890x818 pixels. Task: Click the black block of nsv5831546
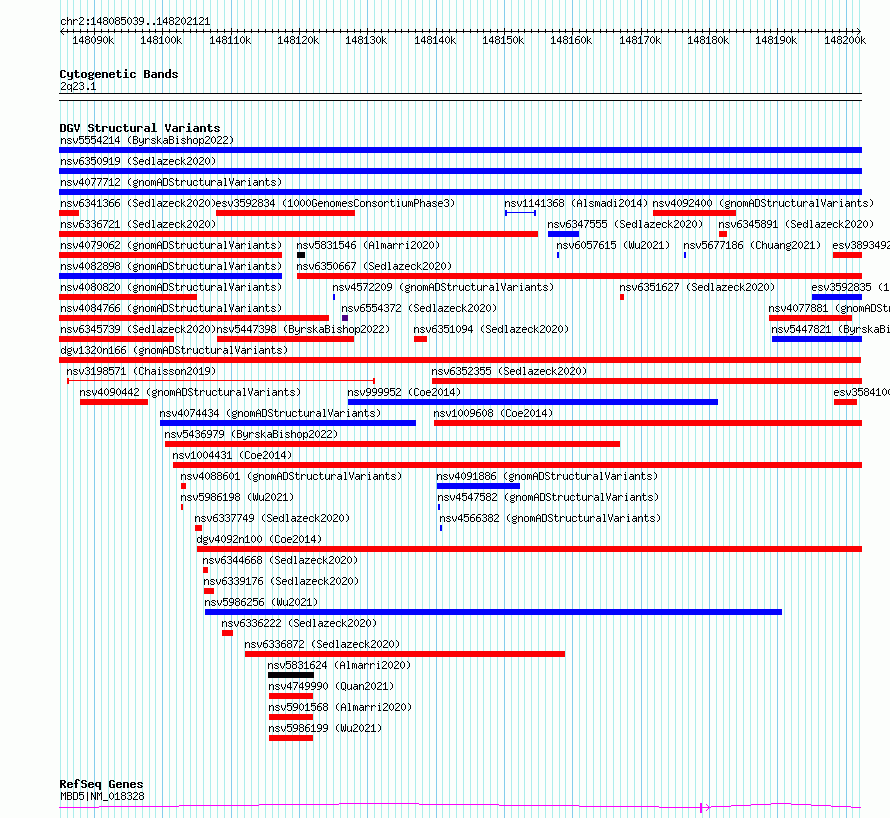coord(301,255)
